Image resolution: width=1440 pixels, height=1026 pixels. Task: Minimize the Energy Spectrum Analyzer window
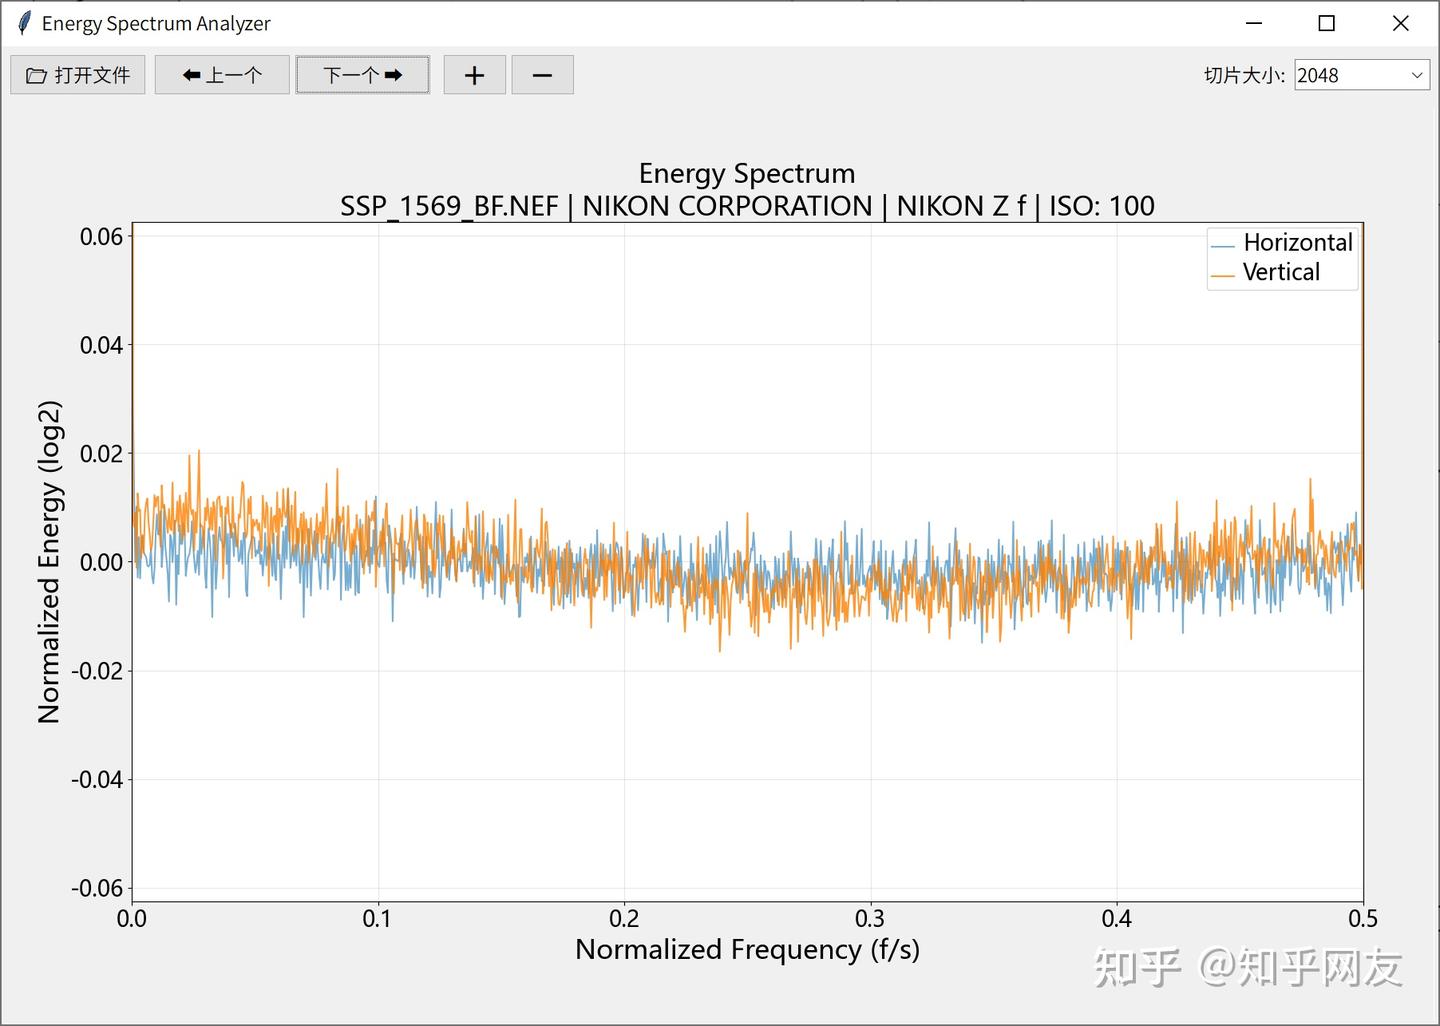[x=1254, y=23]
